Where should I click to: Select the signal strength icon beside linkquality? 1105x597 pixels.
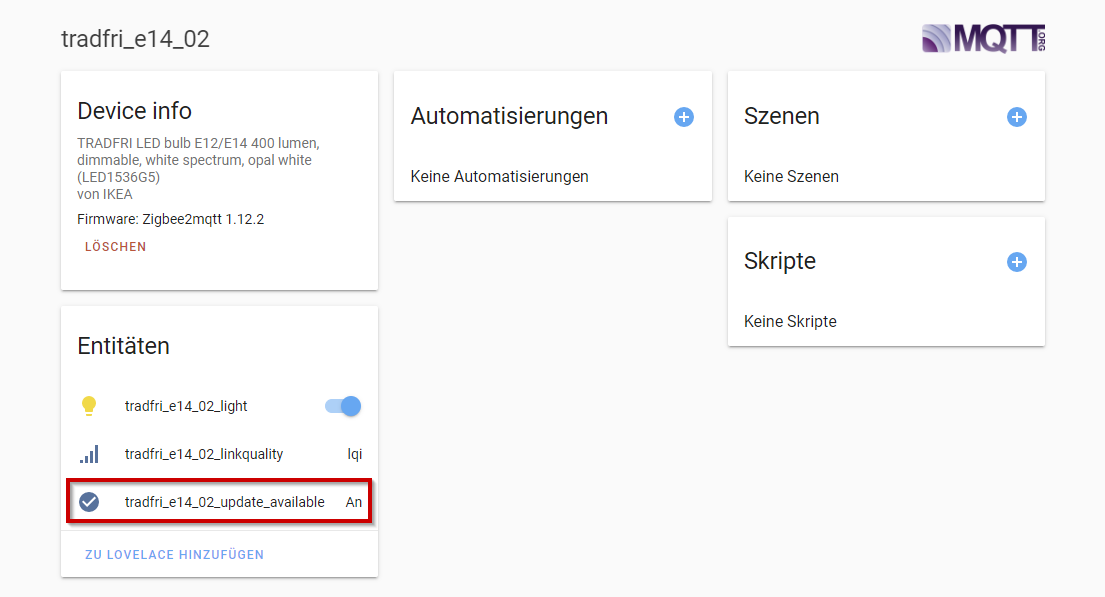click(x=89, y=453)
